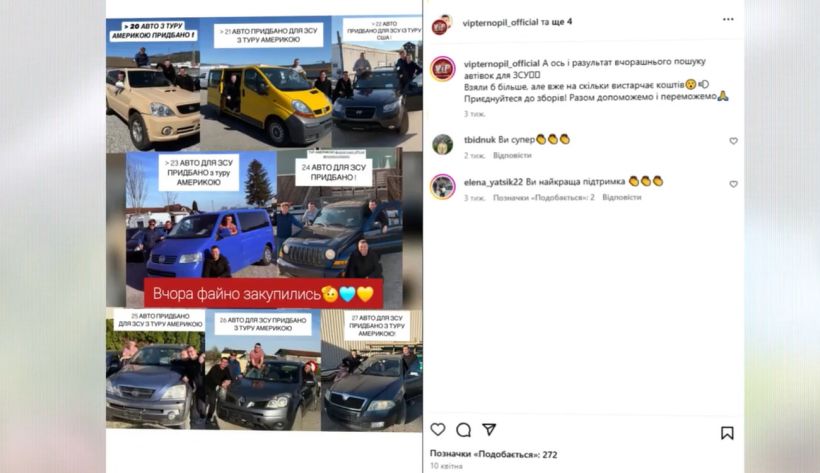This screenshot has width=820, height=473.
Task: Open comments via the speech bubble icon
Action: point(463,430)
